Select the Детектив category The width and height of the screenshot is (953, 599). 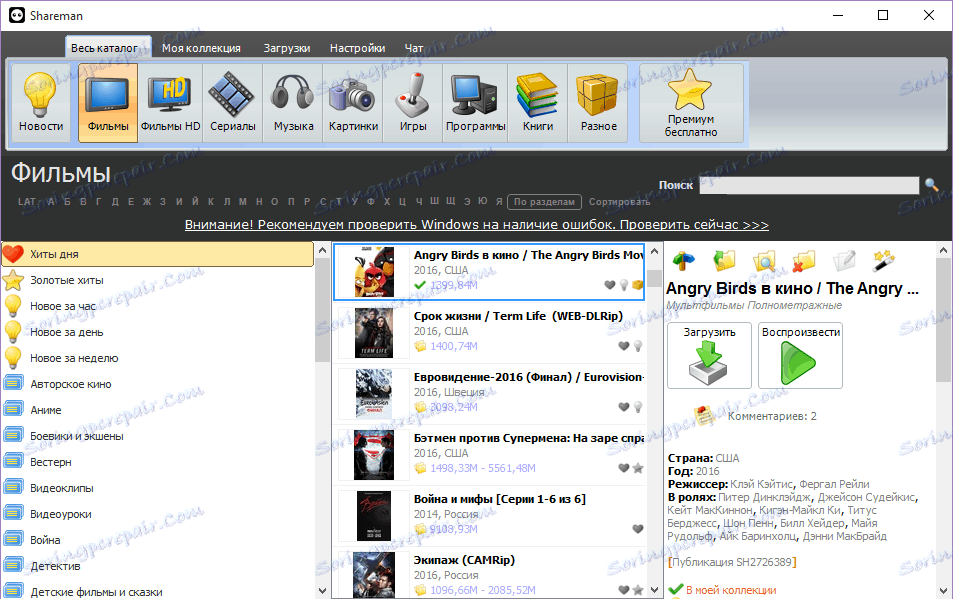point(157,566)
